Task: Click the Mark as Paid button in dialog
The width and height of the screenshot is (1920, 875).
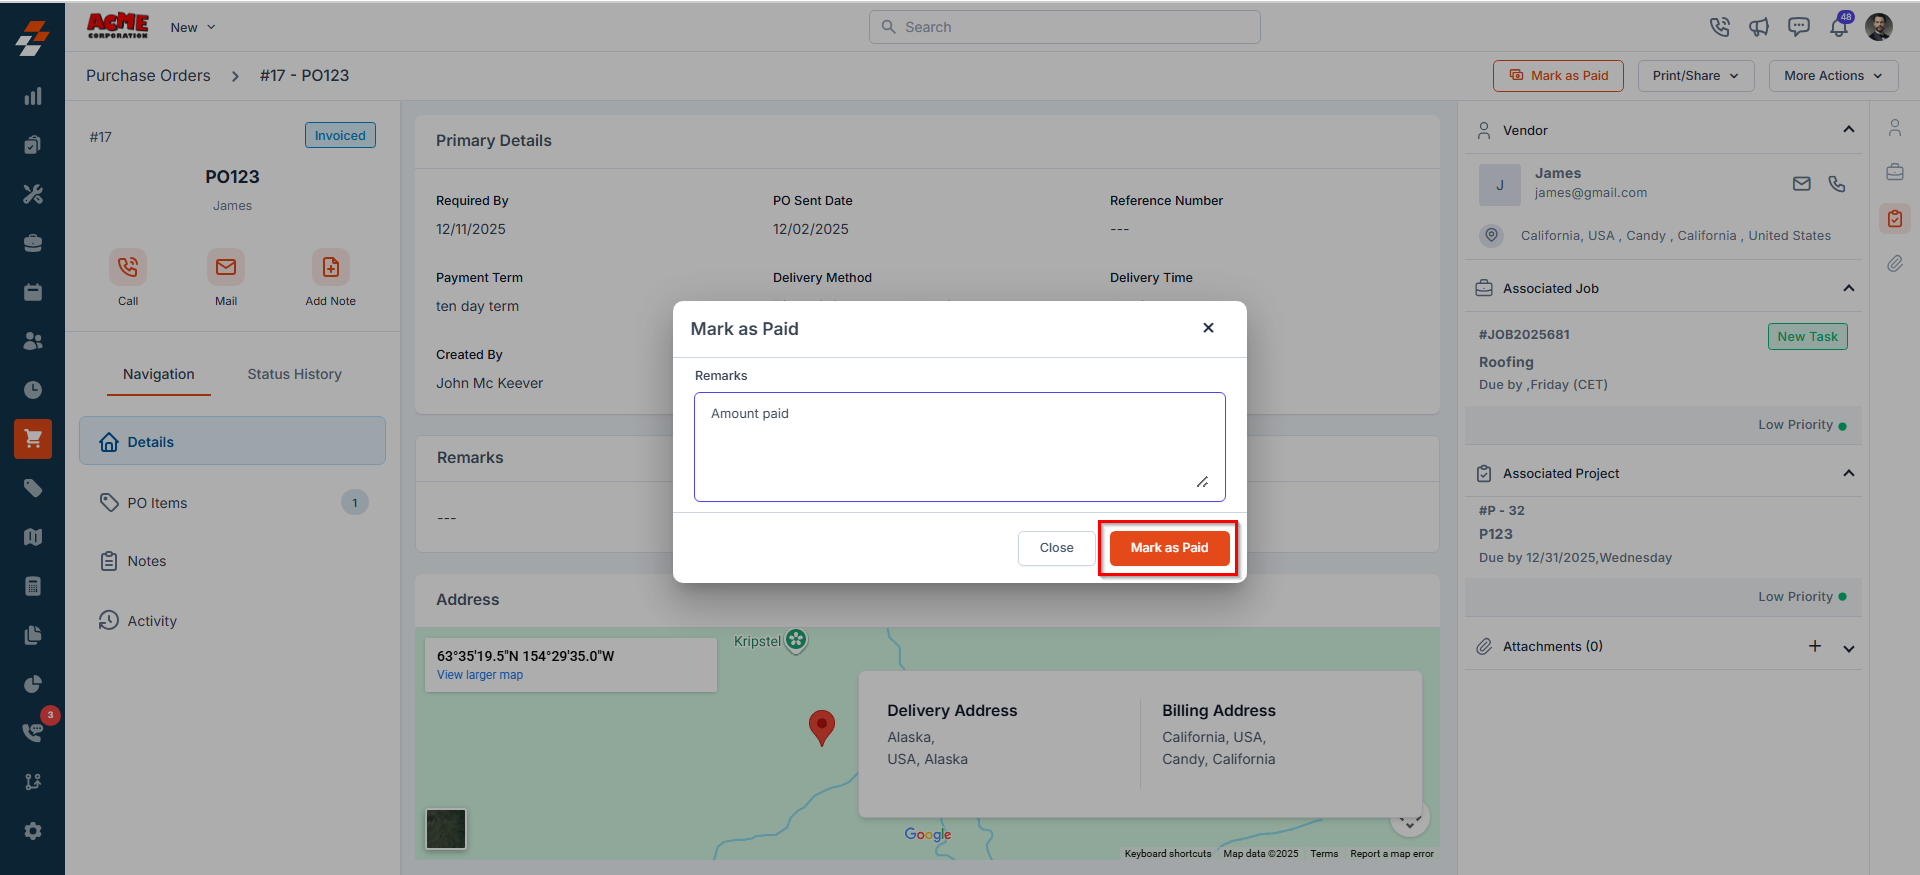Action: [x=1169, y=548]
